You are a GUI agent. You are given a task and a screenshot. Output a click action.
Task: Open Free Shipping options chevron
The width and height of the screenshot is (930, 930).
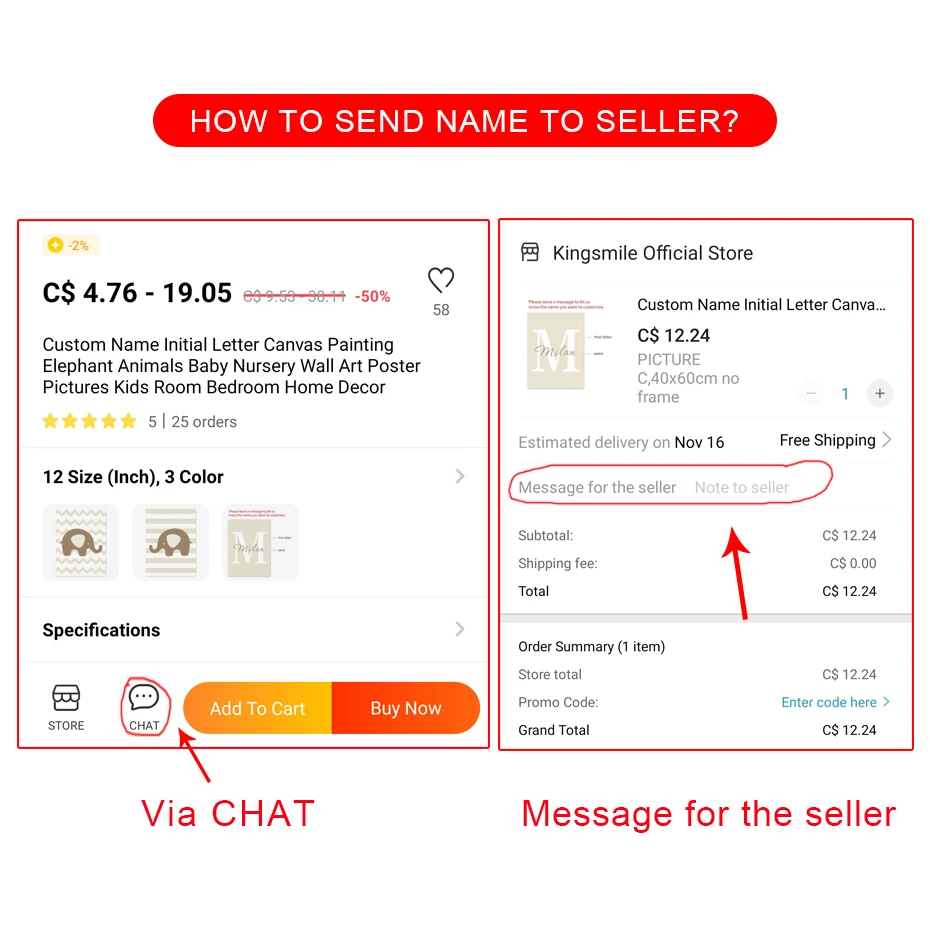[887, 440]
